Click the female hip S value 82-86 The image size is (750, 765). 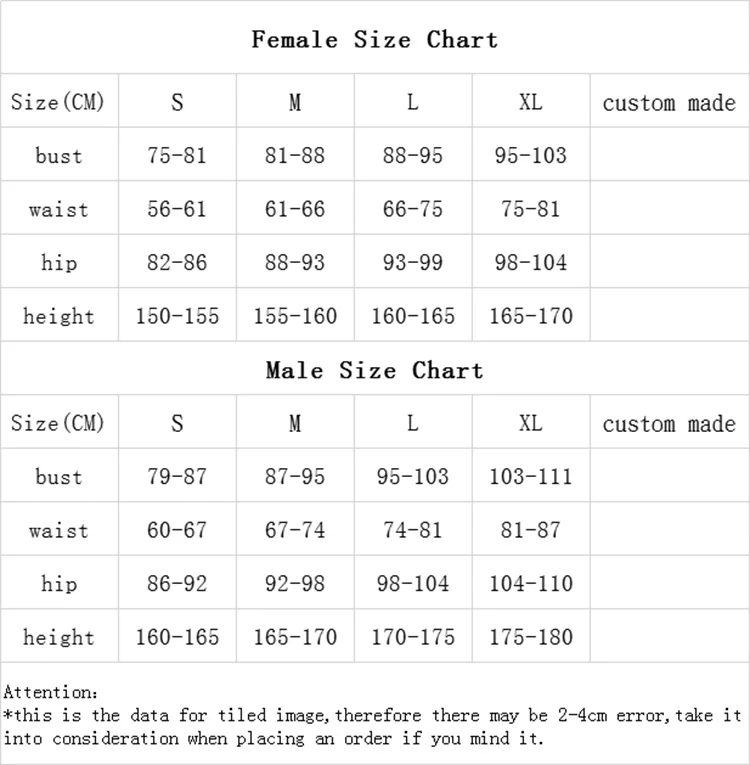[177, 263]
